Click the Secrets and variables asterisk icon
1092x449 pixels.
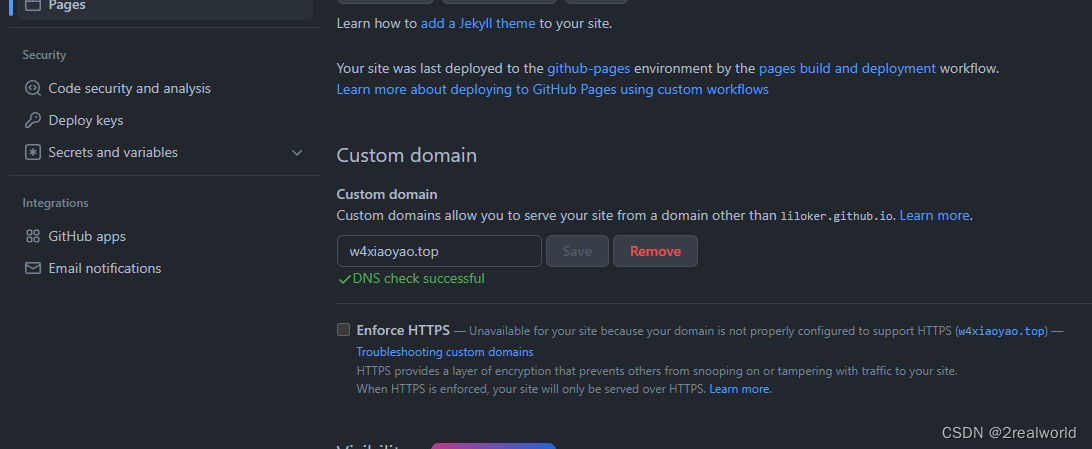coord(32,152)
